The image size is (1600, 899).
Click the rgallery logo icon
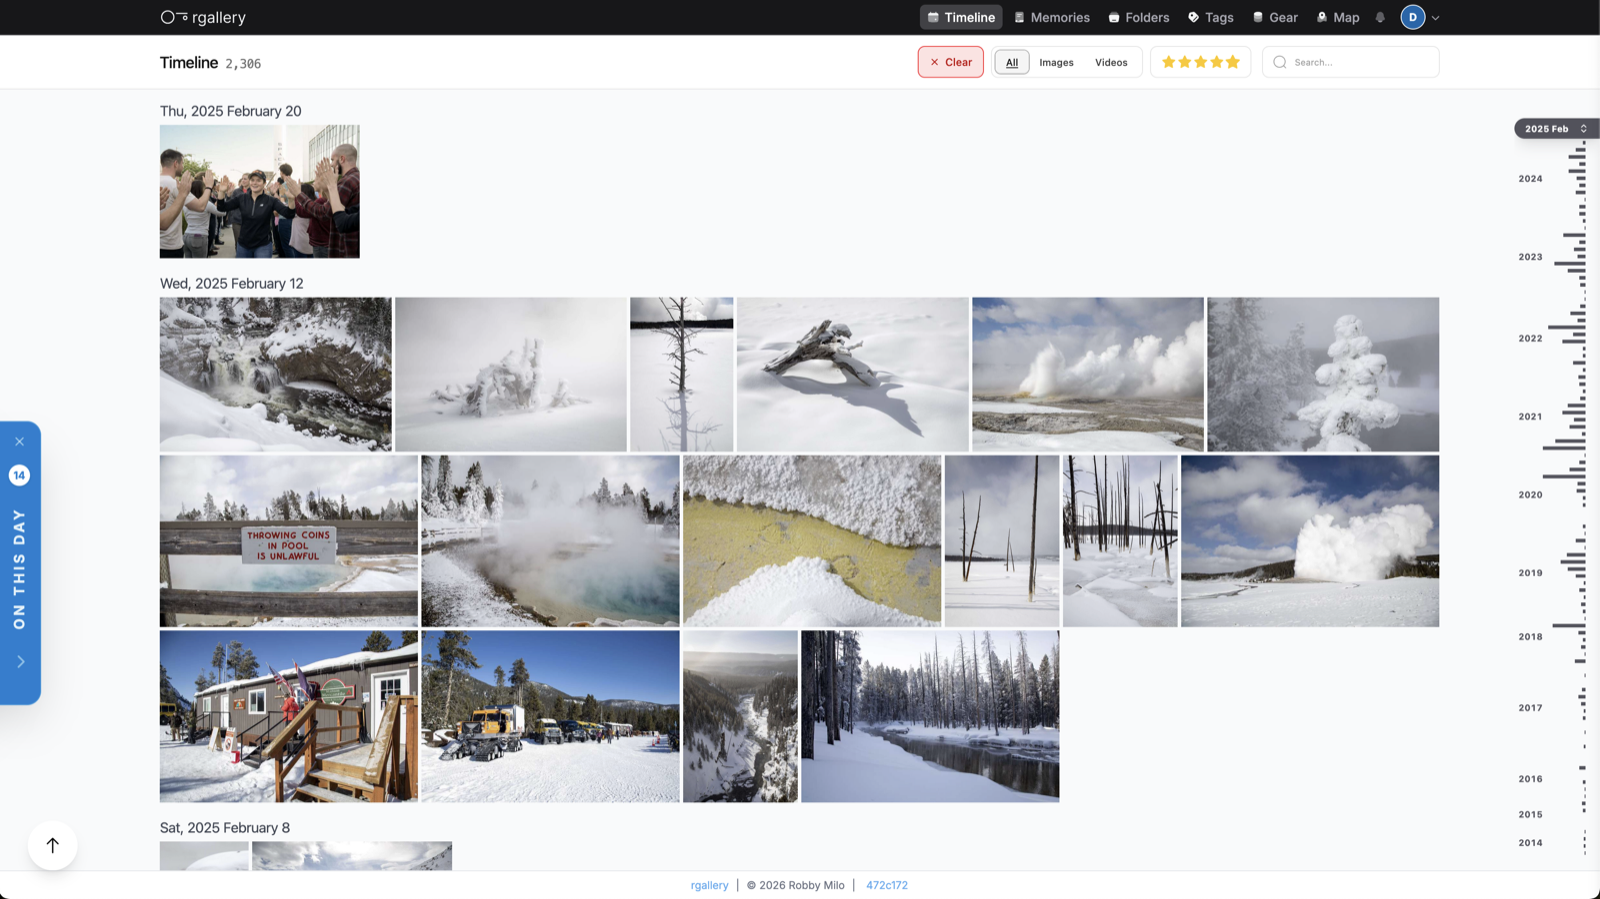coord(174,17)
